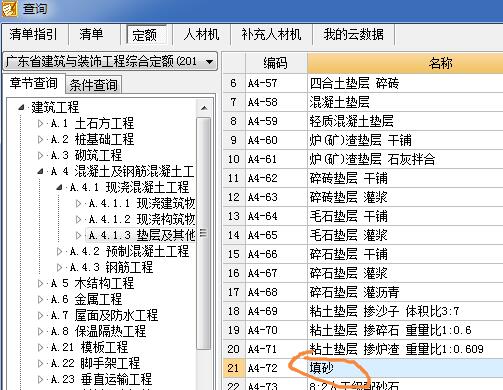Select tree item A.3 砌筑工程
This screenshot has width=503, height=390.
click(x=86, y=155)
